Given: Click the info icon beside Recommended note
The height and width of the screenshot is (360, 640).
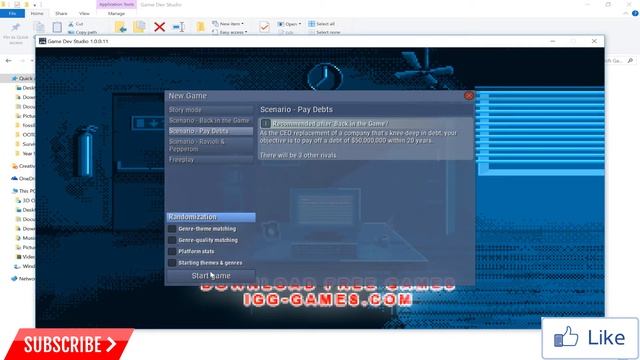Looking at the screenshot, I should tap(265, 123).
